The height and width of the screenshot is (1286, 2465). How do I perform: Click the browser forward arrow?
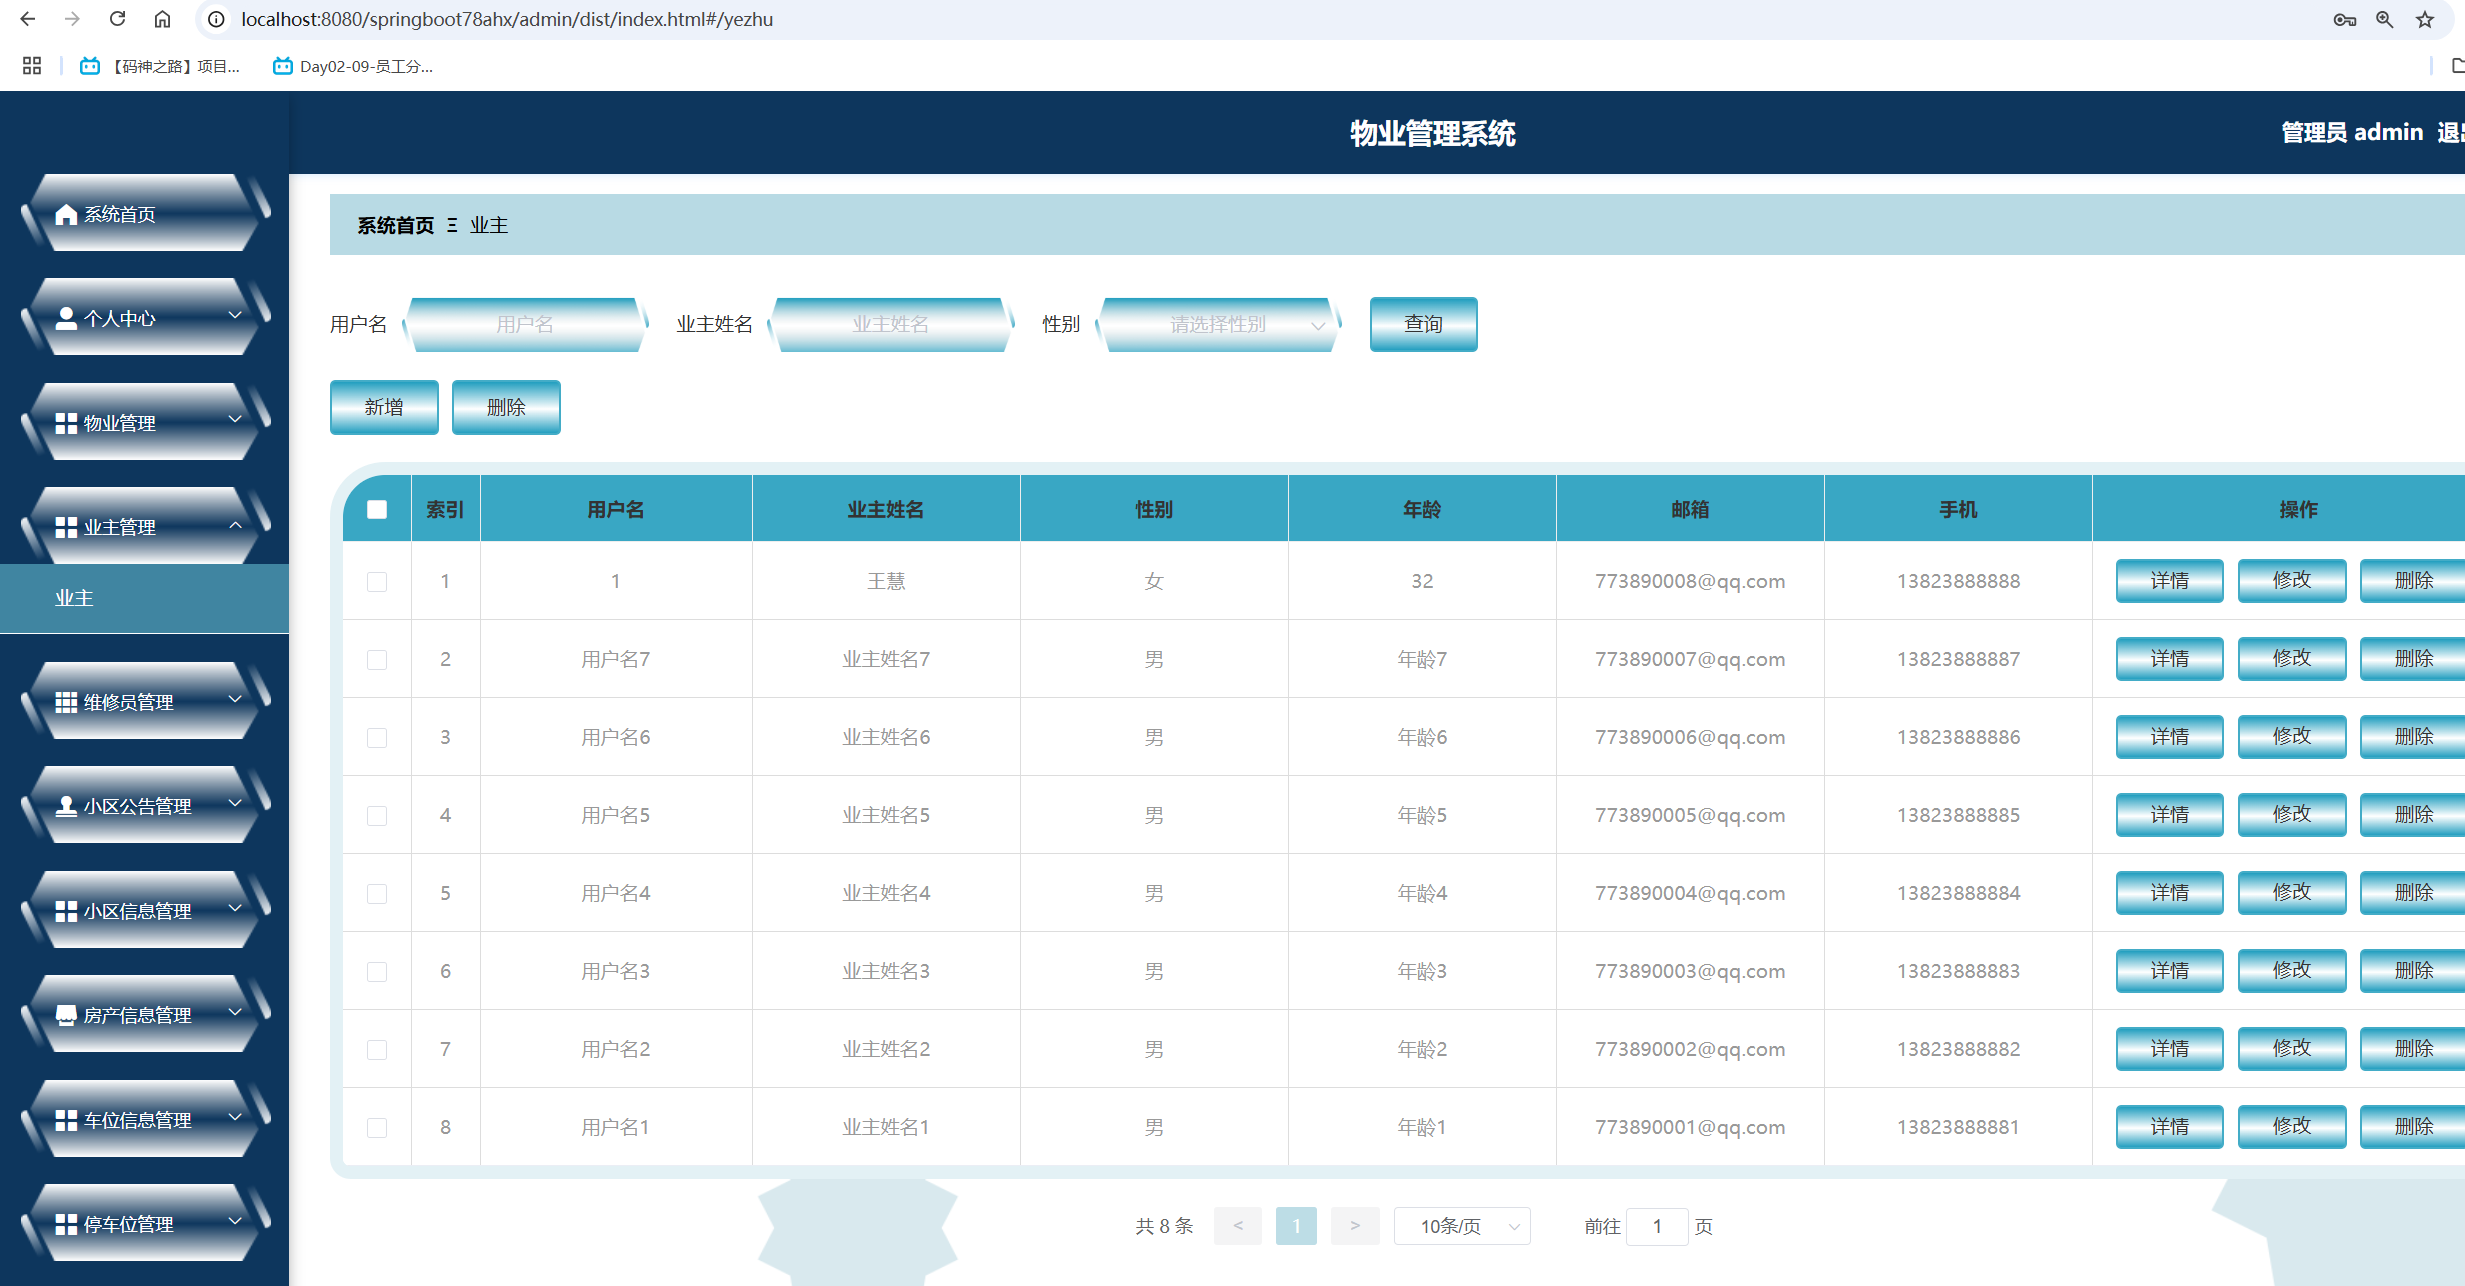pos(72,19)
